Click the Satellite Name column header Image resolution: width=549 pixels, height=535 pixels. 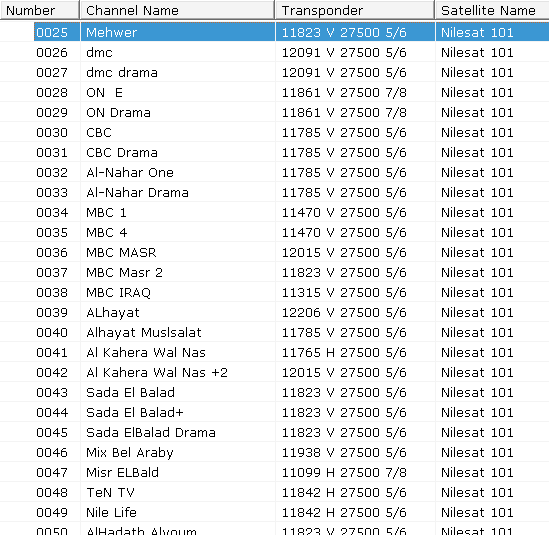tap(492, 11)
